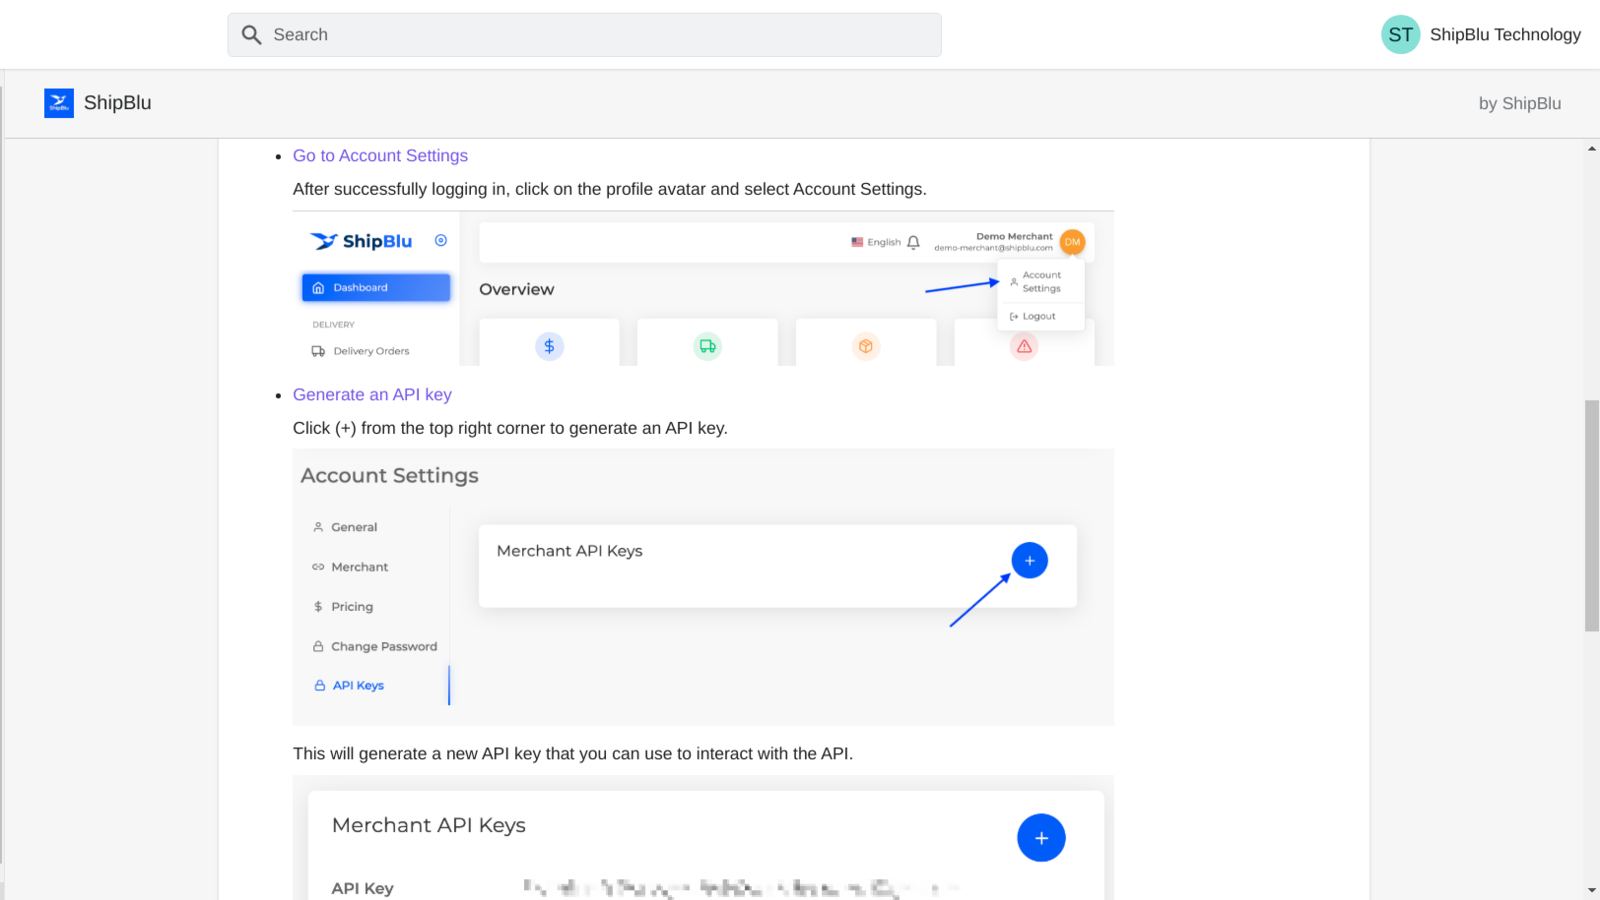Click the magnifier icon in the search bar
This screenshot has width=1600, height=900.
252,35
